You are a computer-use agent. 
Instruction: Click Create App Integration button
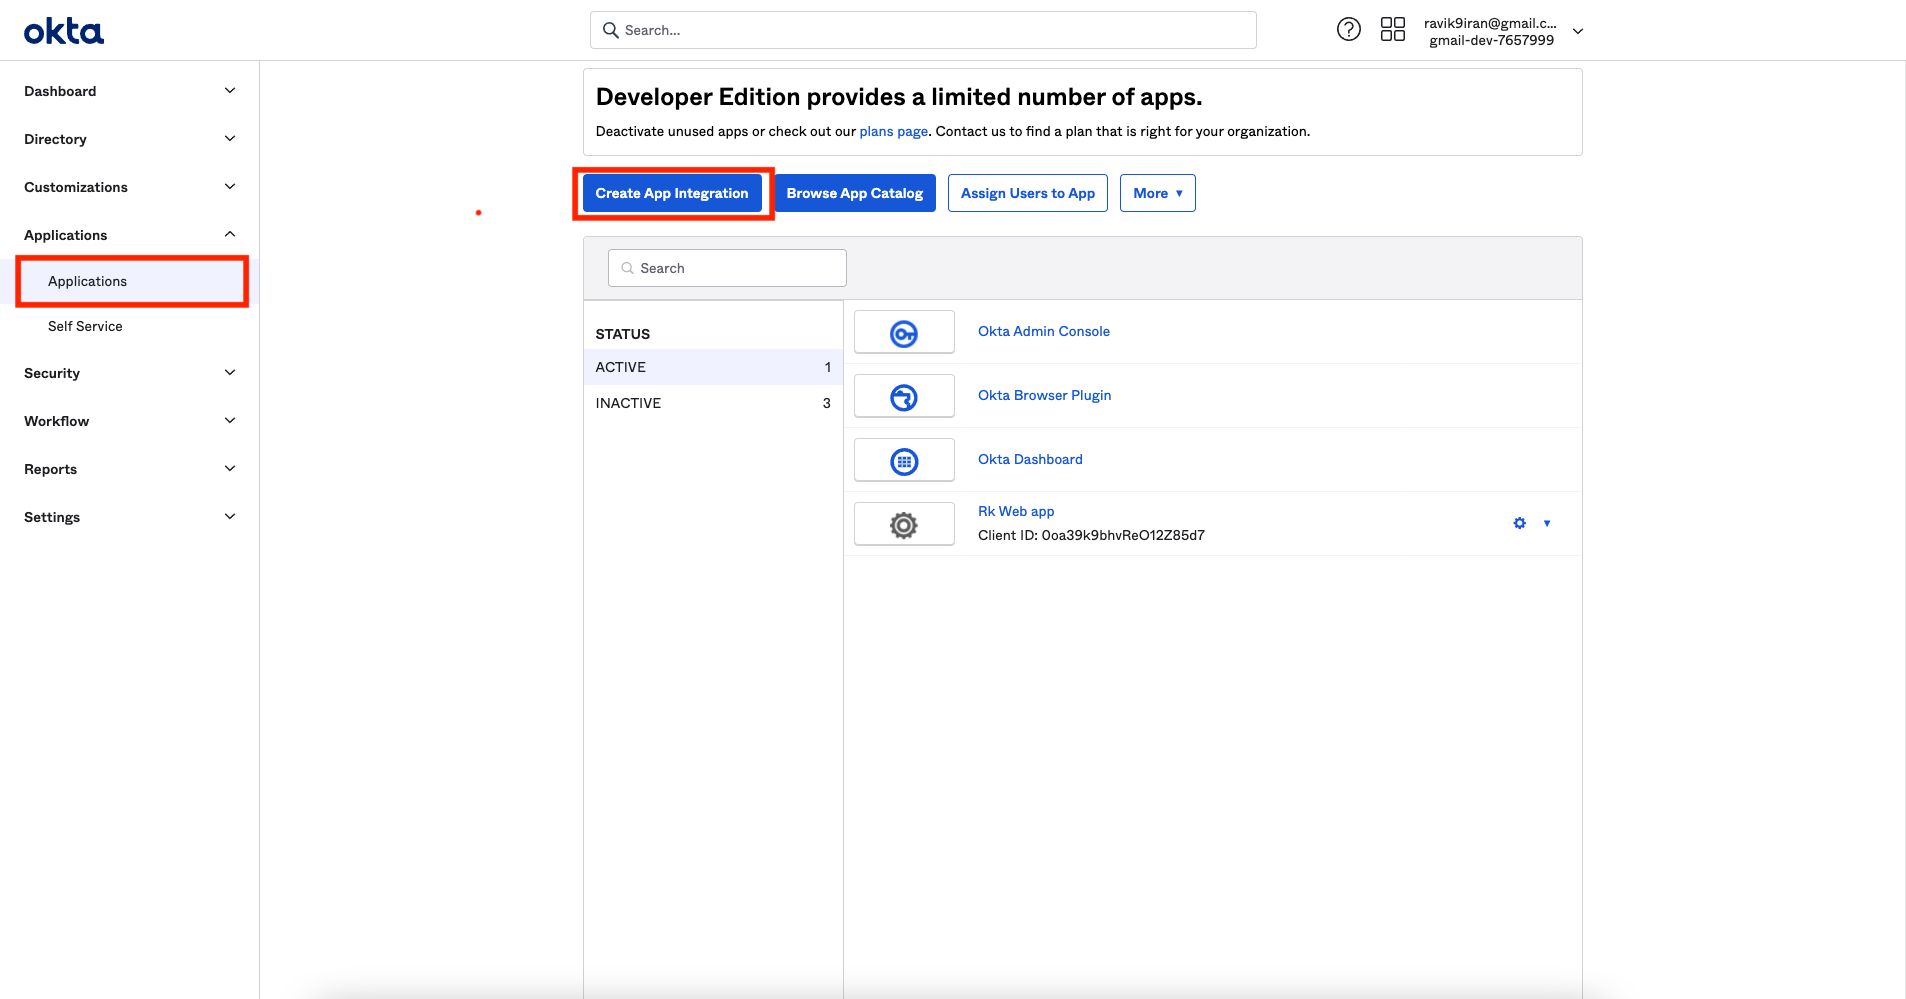coord(672,193)
